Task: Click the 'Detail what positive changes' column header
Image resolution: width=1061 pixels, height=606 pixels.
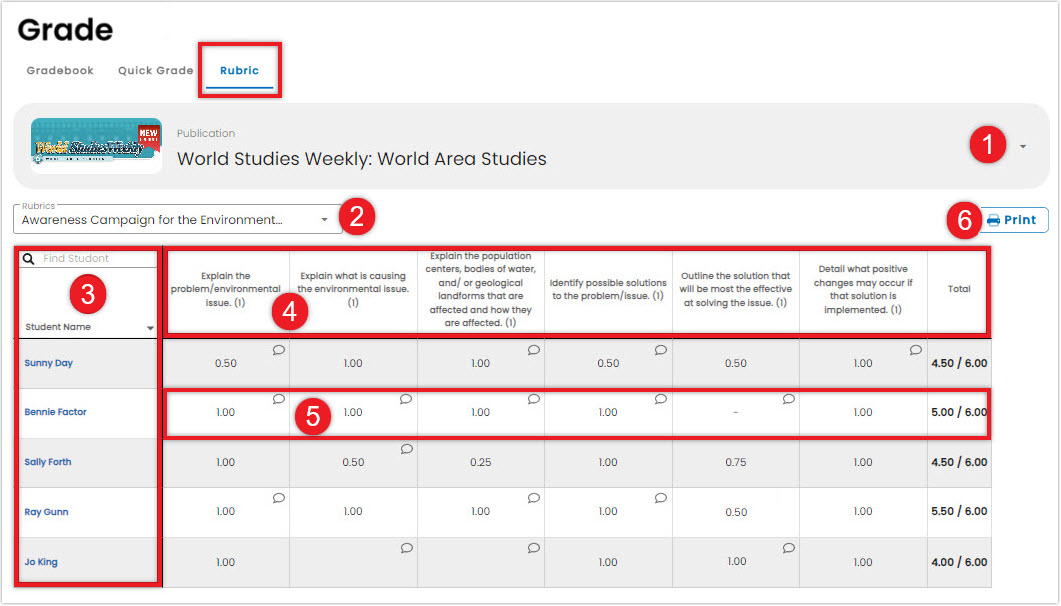Action: (863, 289)
